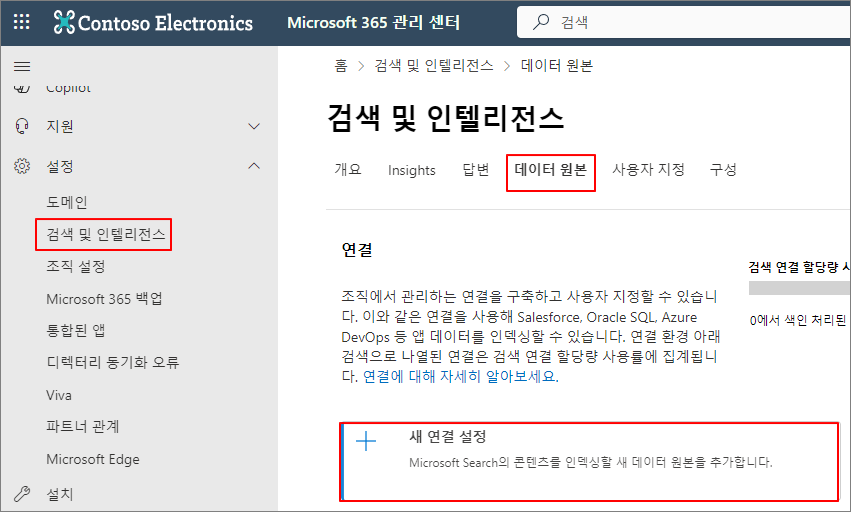Viewport: 851px width, 512px height.
Task: Open Microsoft 365 백업 sidebar item
Action: point(104,299)
